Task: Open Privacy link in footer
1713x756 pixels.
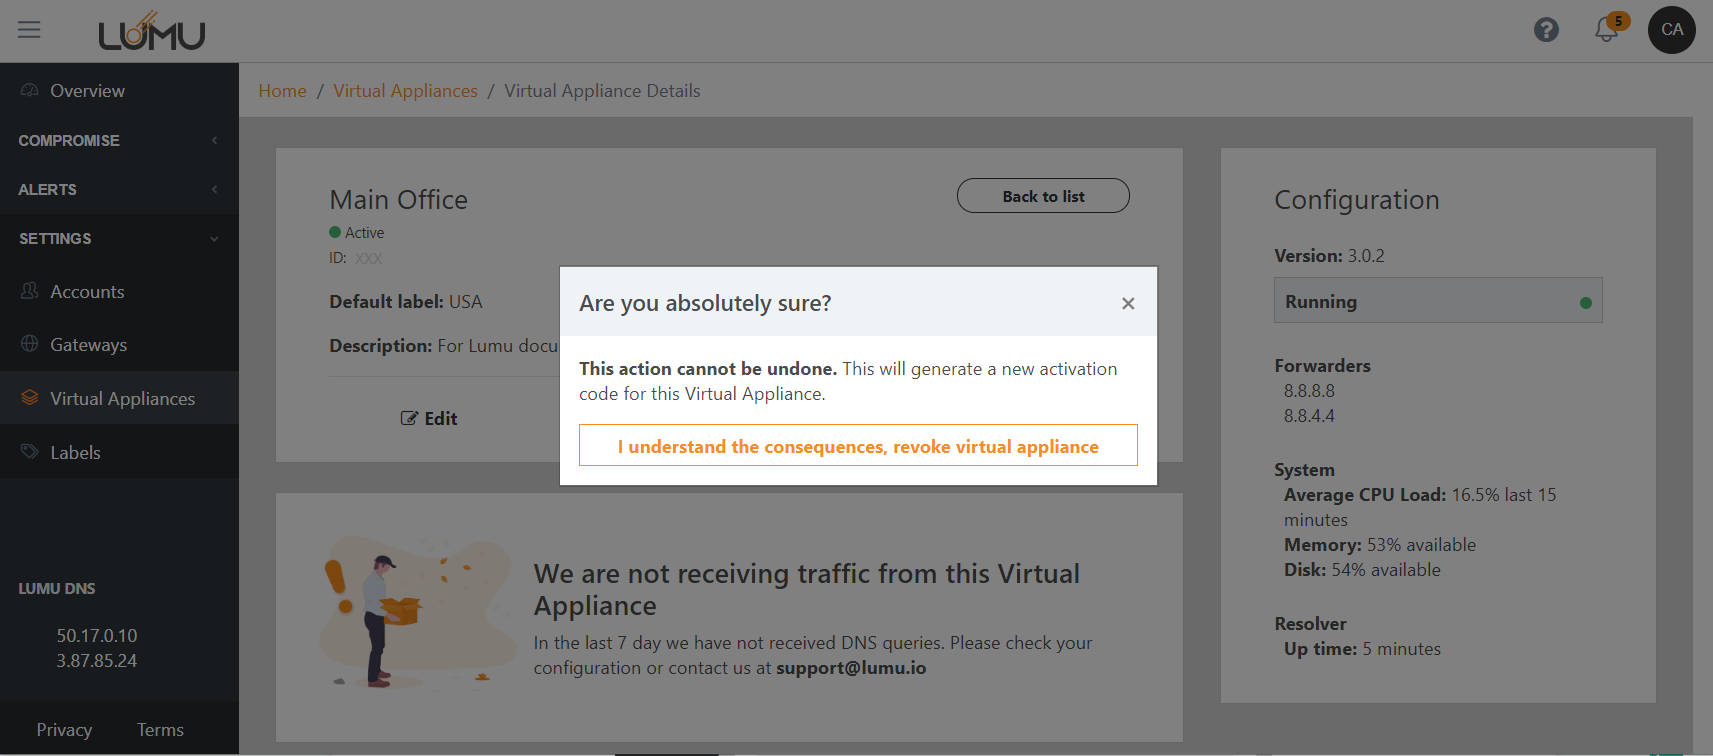Action: (64, 730)
